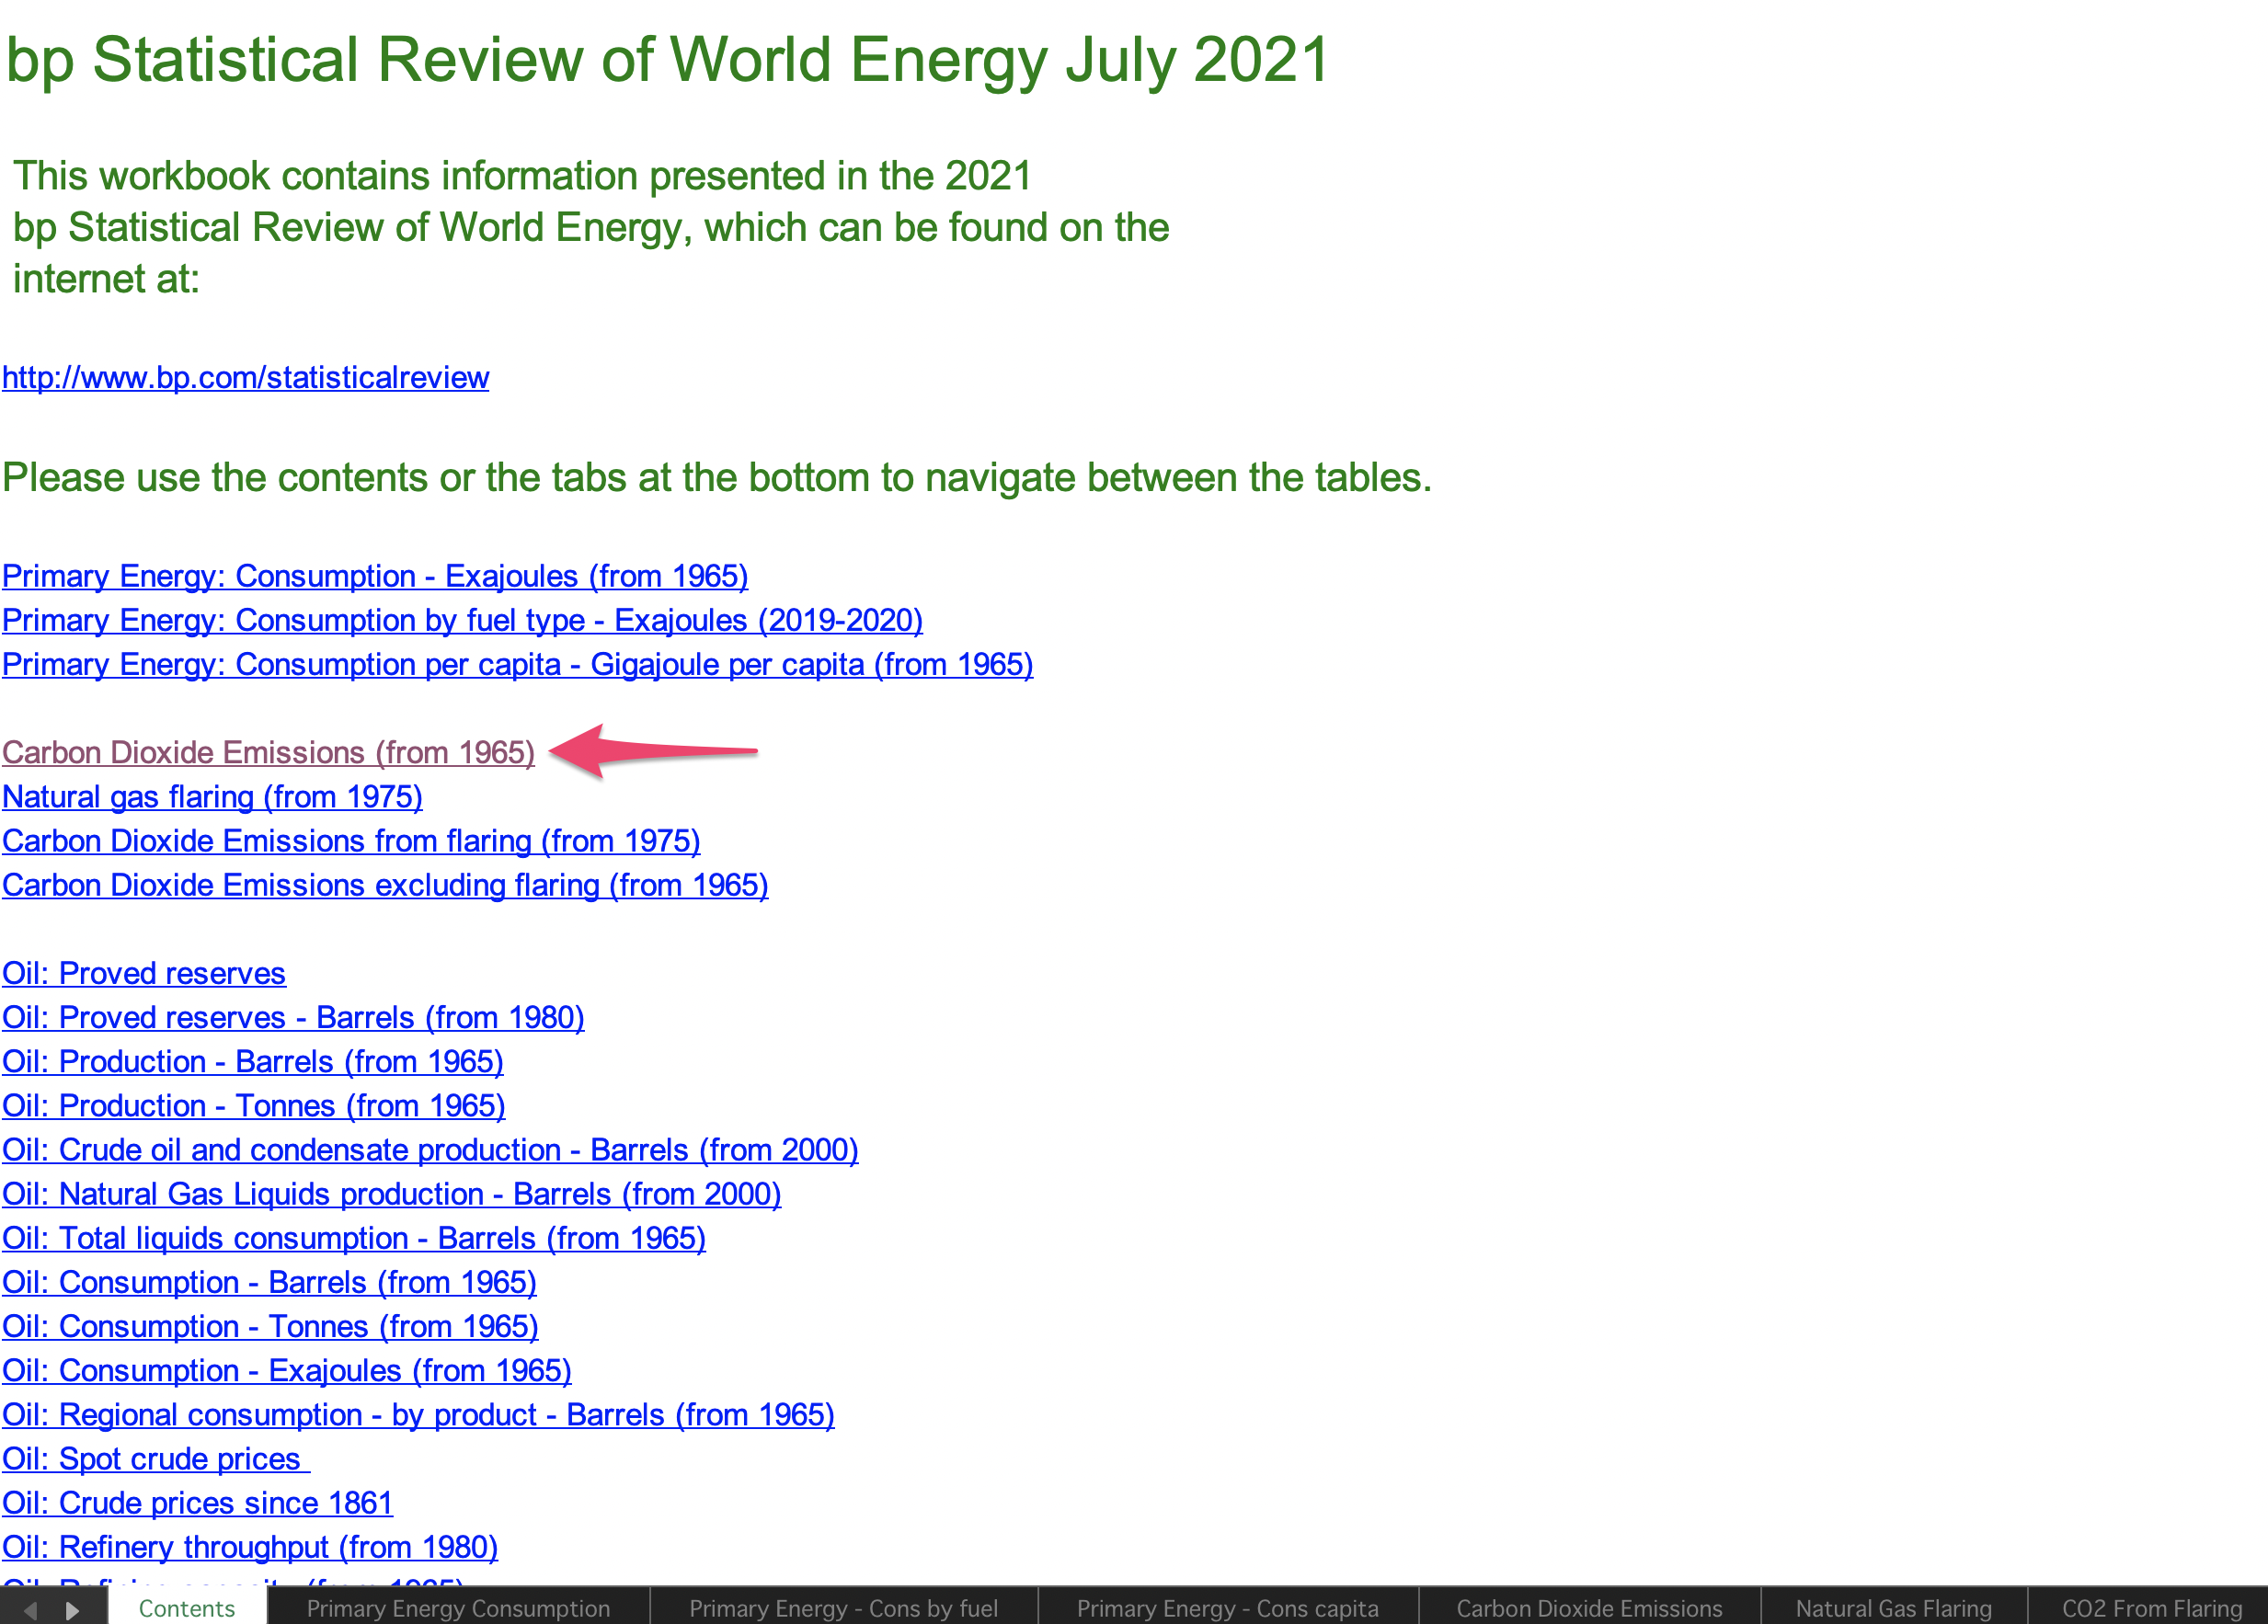Open Oil: Consumption - Tonnes (from 1965)
Image resolution: width=2268 pixels, height=1624 pixels.
point(270,1326)
